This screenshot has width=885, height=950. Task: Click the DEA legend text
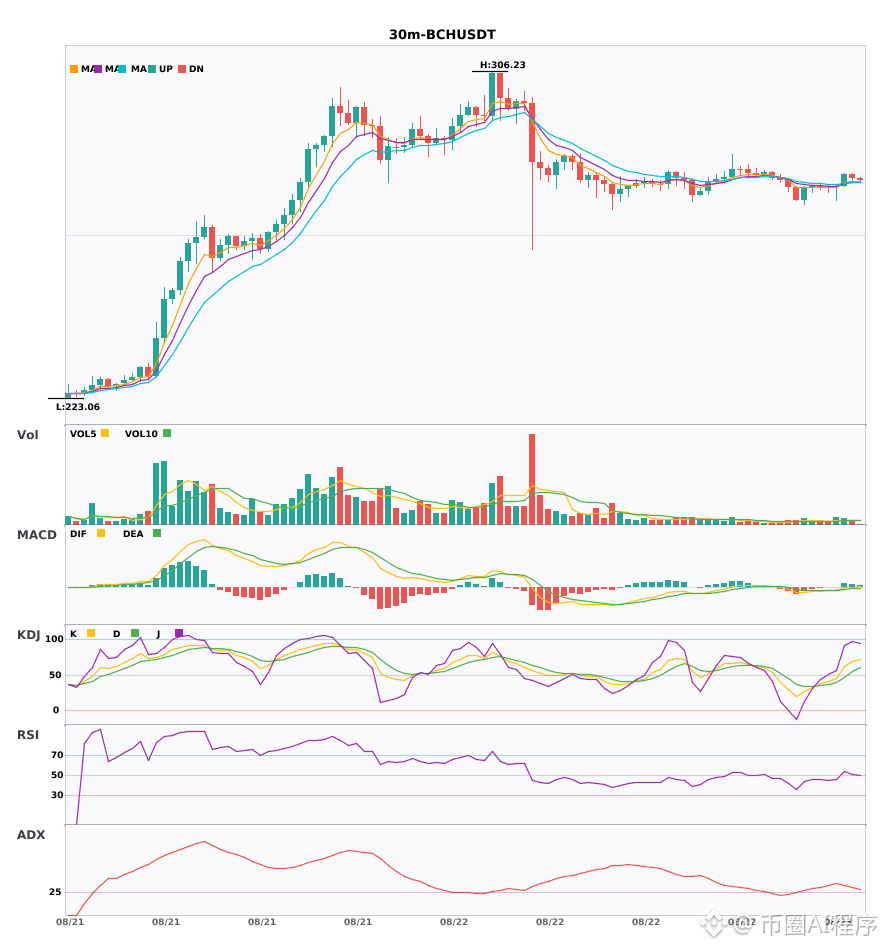[x=133, y=534]
